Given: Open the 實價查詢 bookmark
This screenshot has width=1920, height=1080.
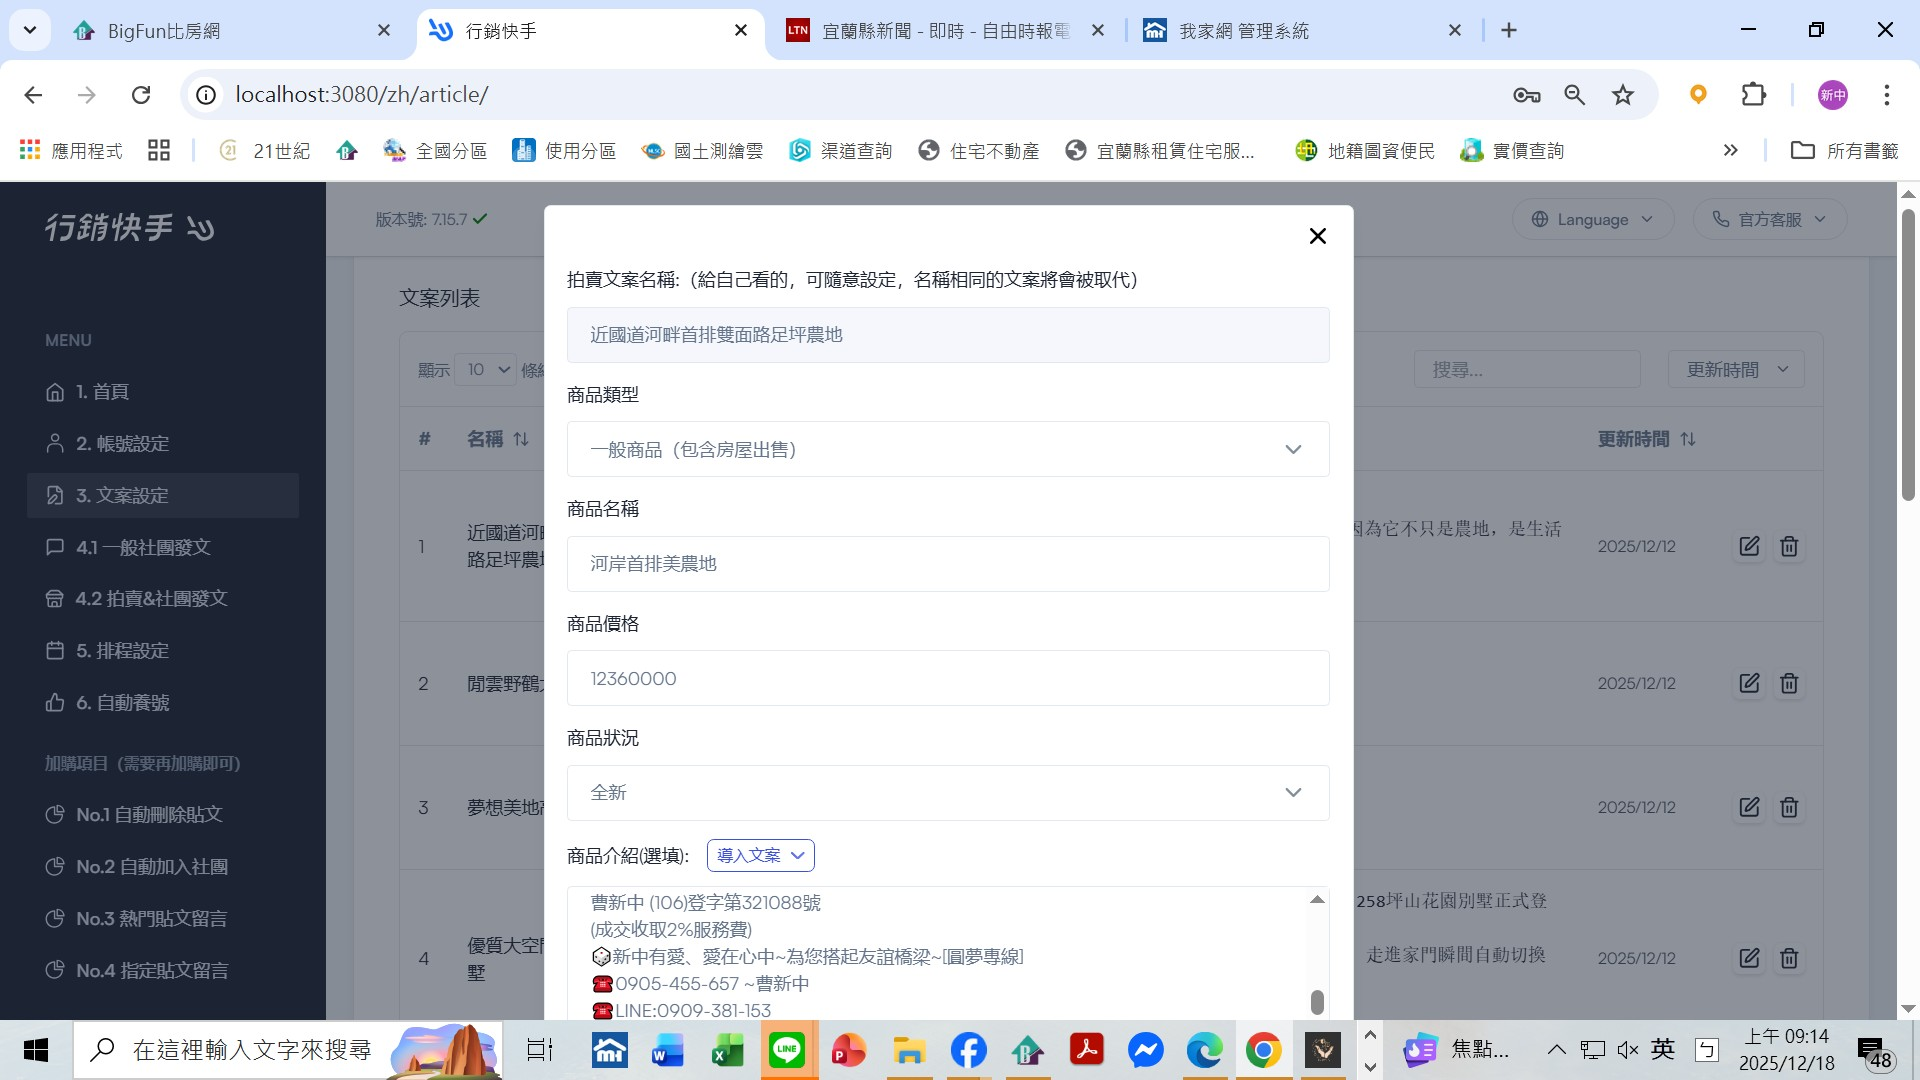Looking at the screenshot, I should (1512, 150).
